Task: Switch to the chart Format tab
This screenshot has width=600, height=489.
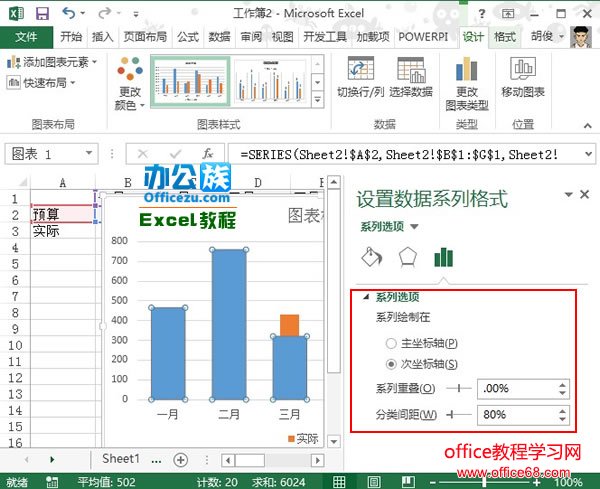Action: [x=505, y=37]
